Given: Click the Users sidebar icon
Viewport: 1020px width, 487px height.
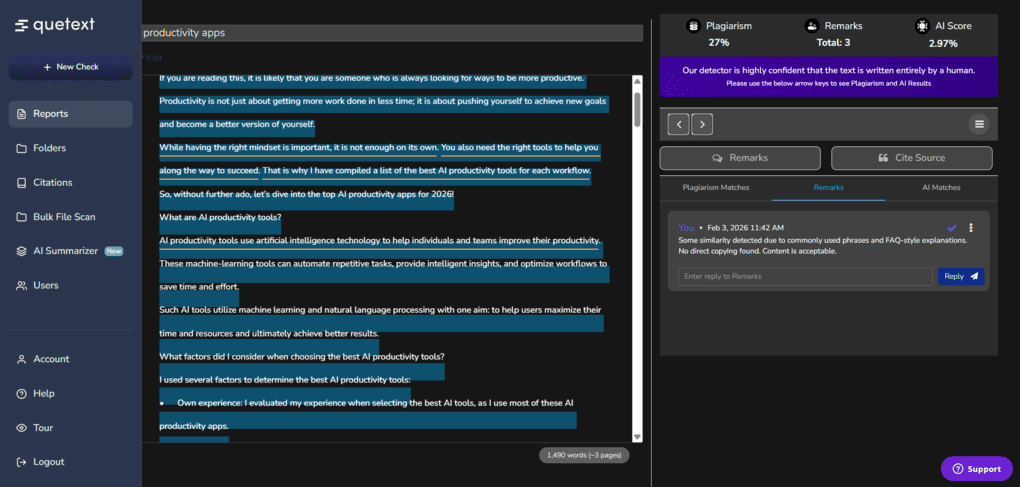Looking at the screenshot, I should click(x=22, y=285).
